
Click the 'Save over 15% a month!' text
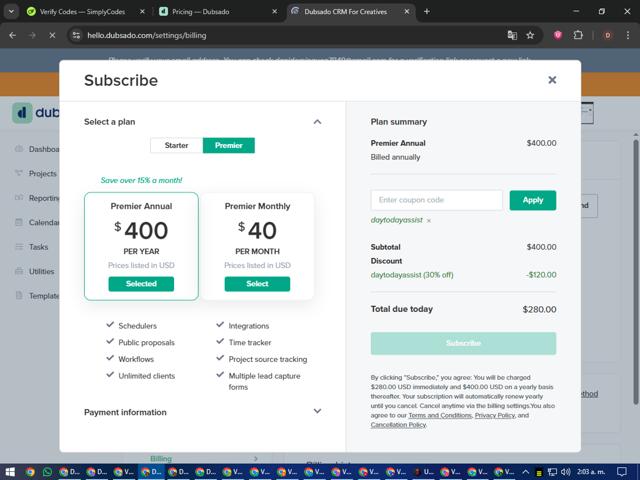141,180
